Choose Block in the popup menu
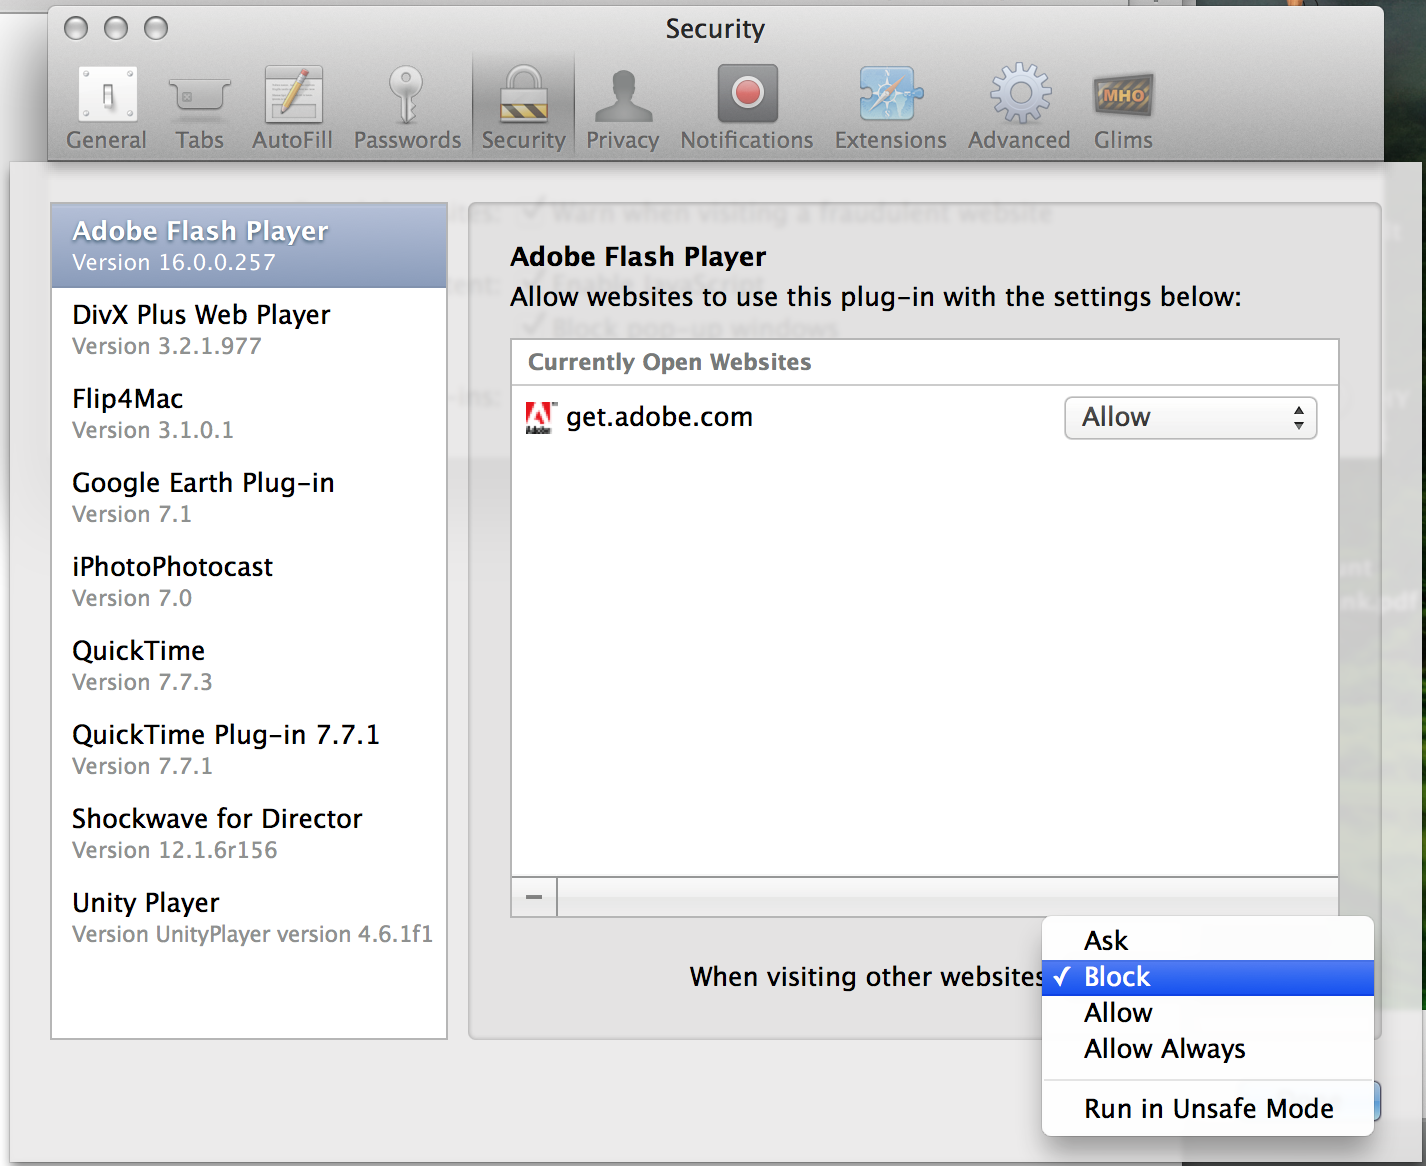Image resolution: width=1426 pixels, height=1166 pixels. point(1208,977)
